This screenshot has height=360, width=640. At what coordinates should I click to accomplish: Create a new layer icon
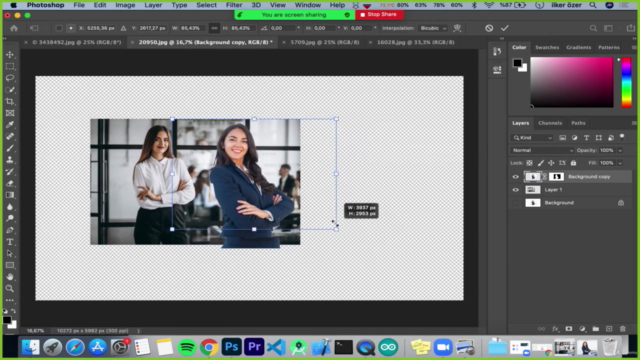[609, 329]
